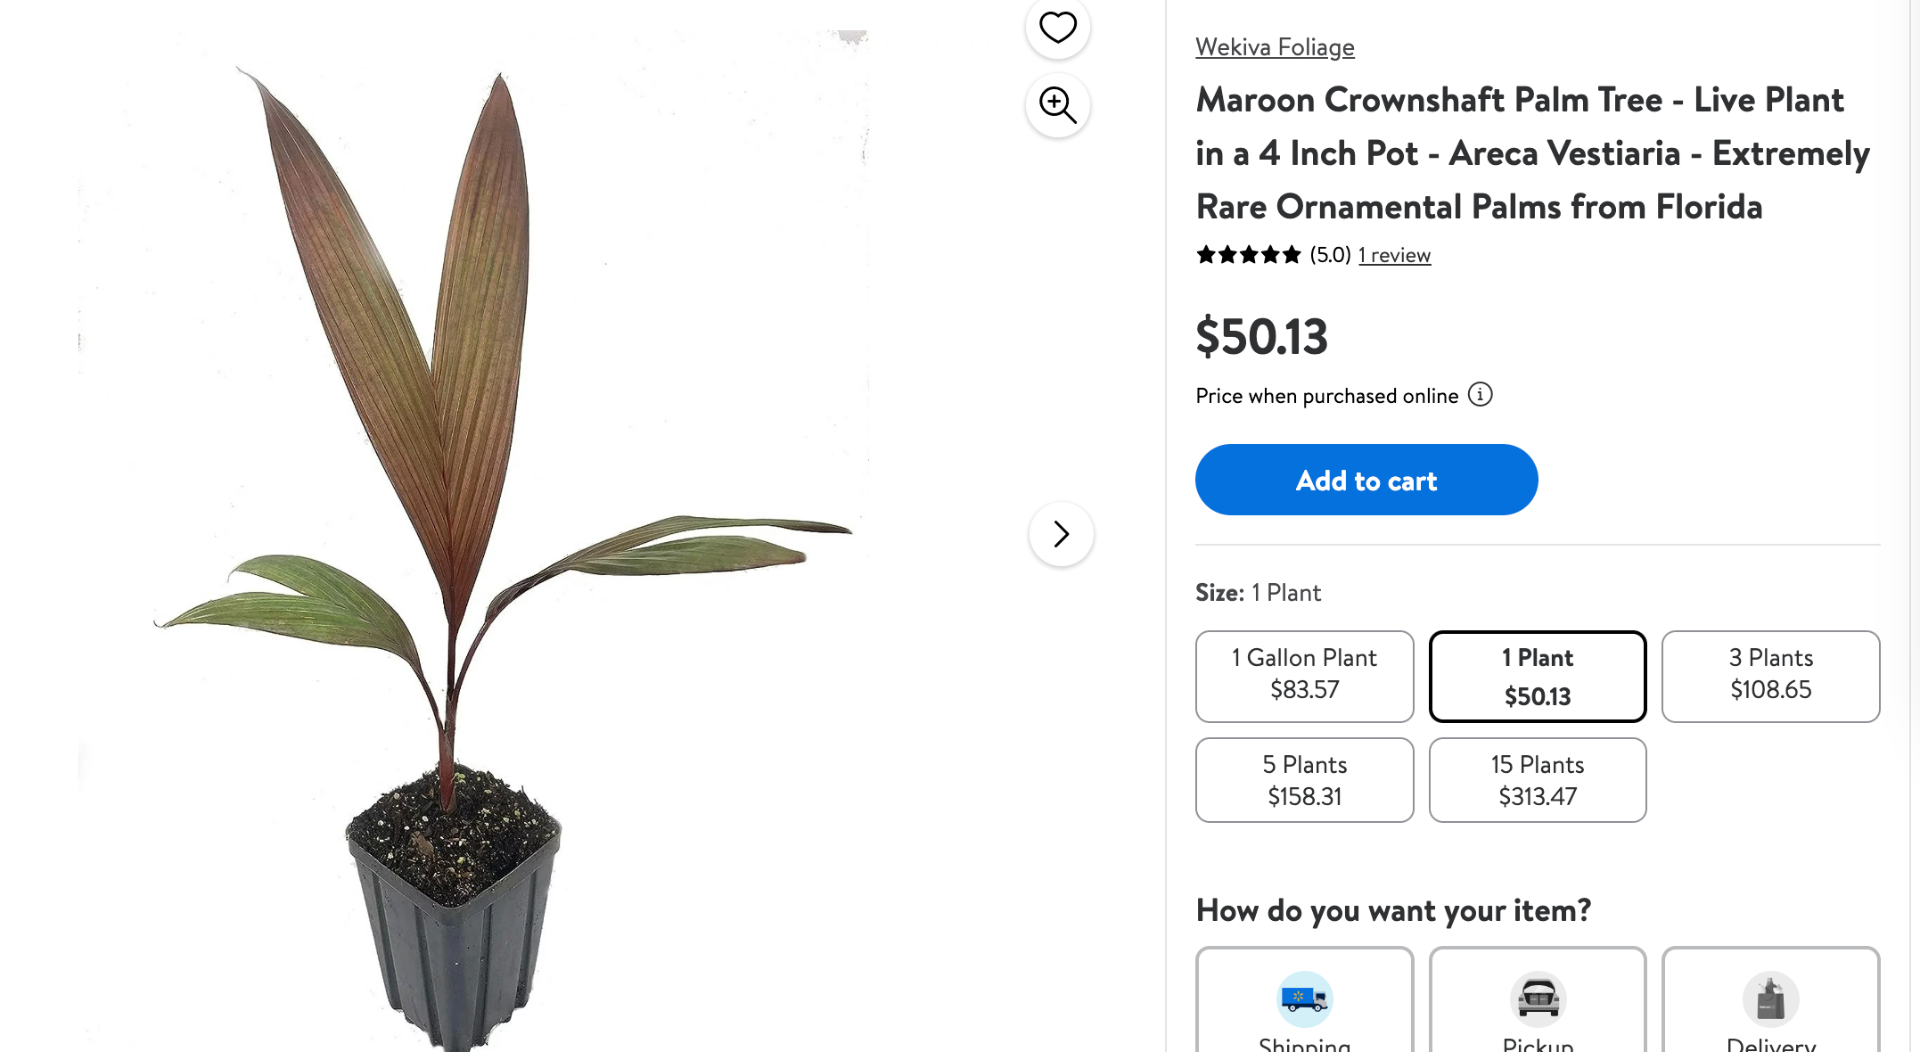The height and width of the screenshot is (1052, 1920).
Task: Open the Wekiva Foliage brand link
Action: coord(1275,47)
